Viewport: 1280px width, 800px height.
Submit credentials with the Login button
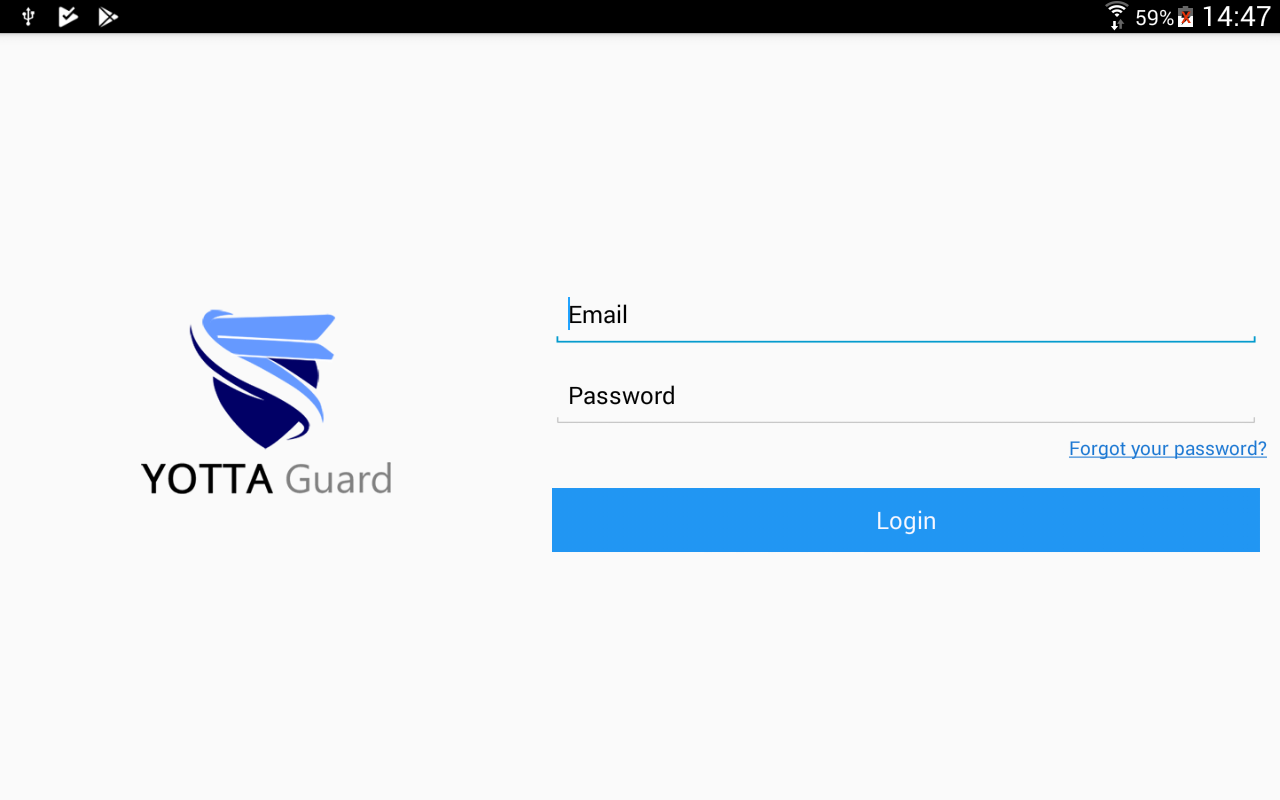[906, 520]
